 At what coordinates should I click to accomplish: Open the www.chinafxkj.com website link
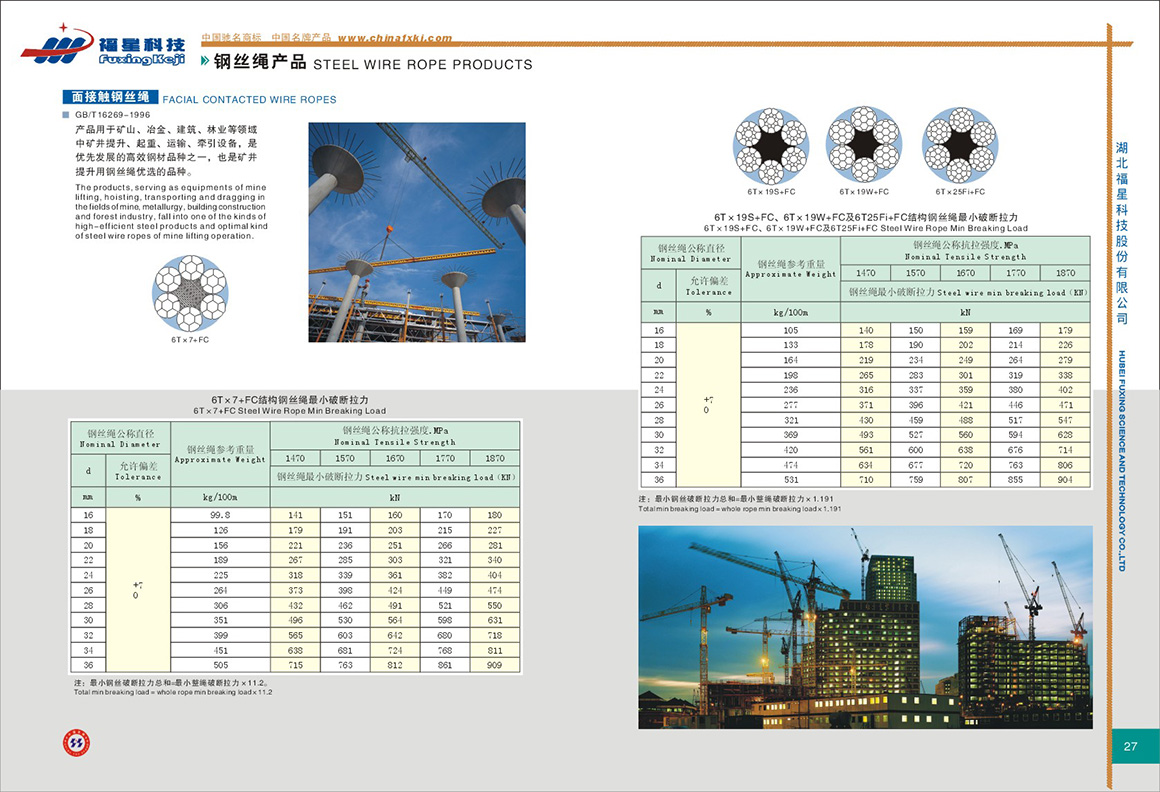[395, 38]
